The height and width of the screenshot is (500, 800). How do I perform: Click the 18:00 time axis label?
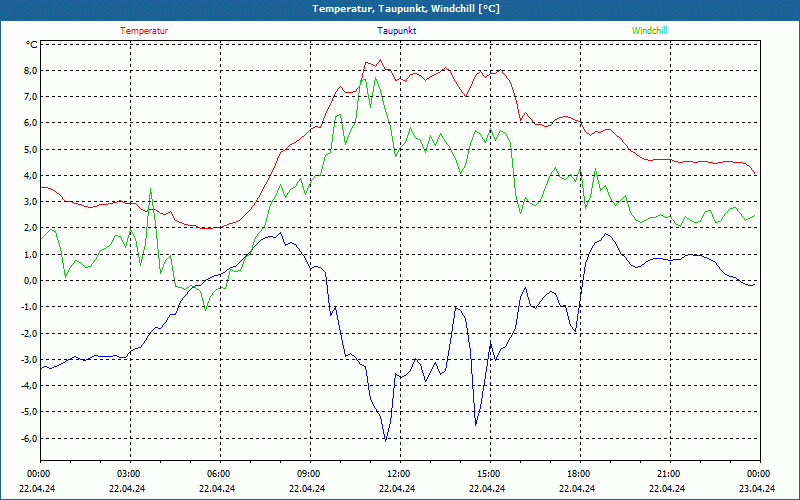(580, 474)
